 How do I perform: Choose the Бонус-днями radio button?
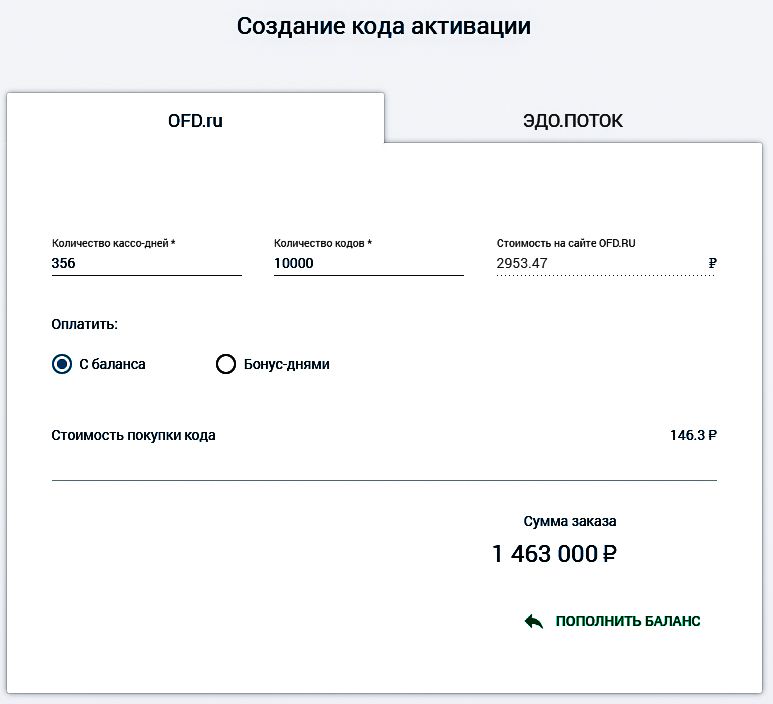point(226,364)
